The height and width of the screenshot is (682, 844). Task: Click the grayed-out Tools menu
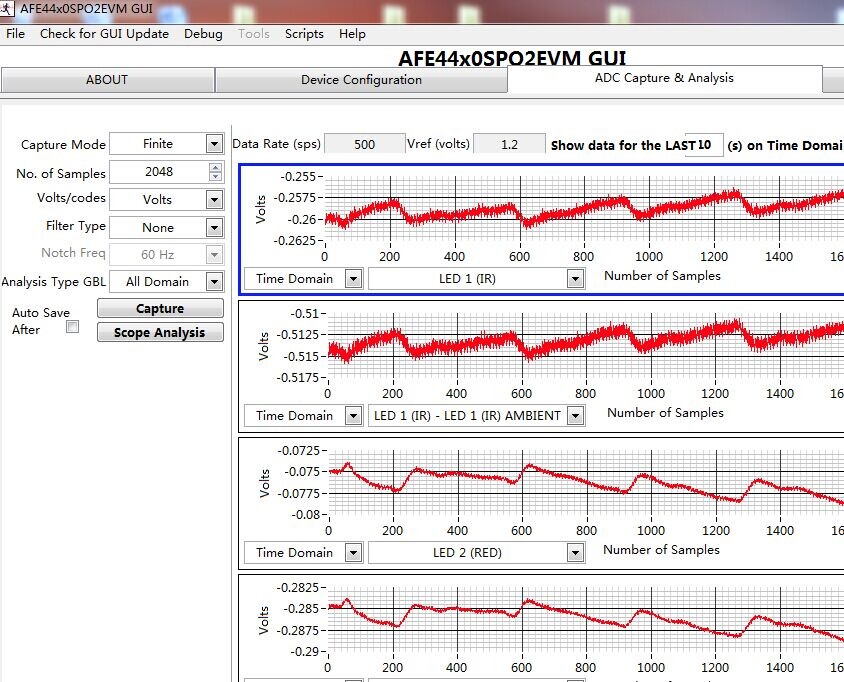click(254, 34)
